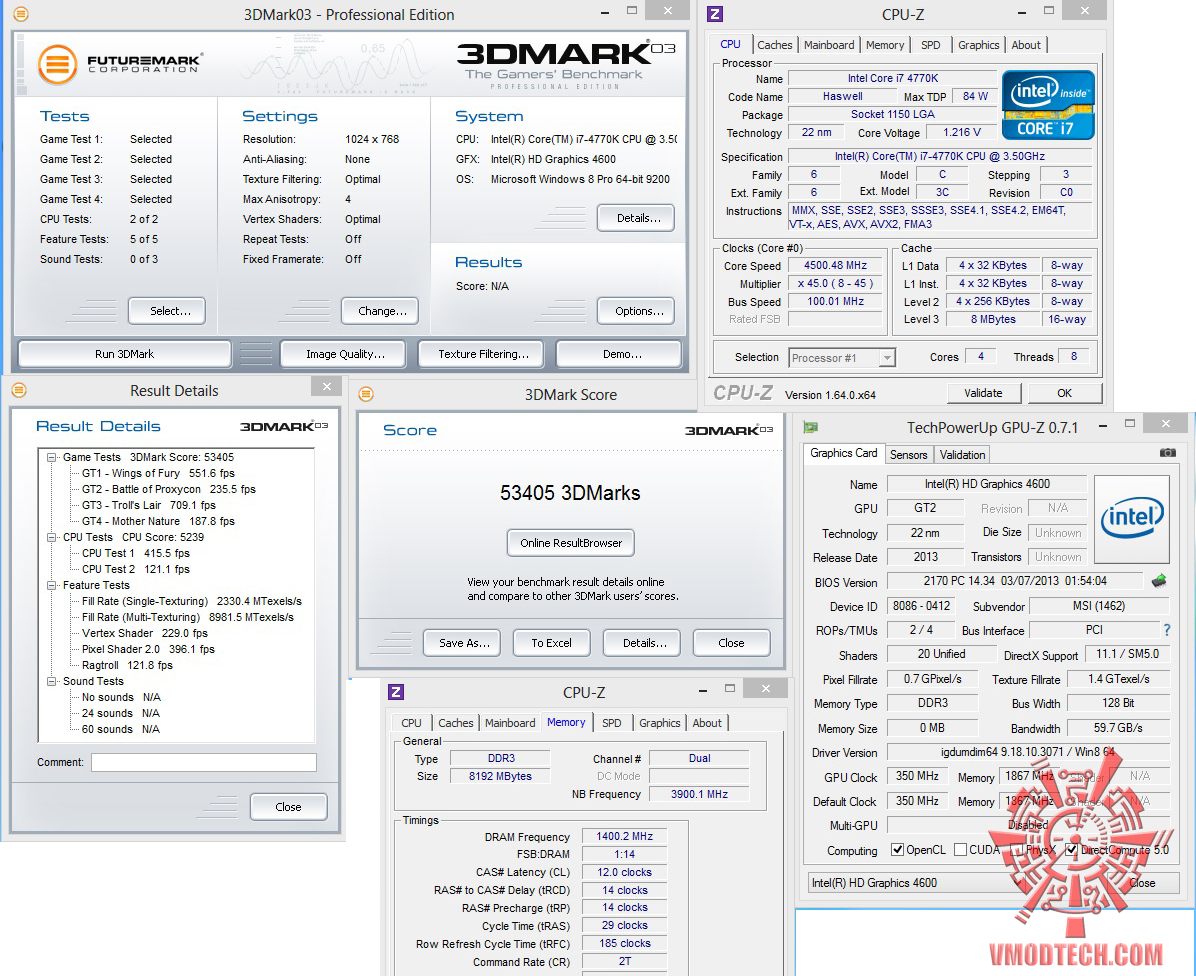Select Fill Rate (Multi-Texturing) row
This screenshot has height=976, width=1196.
[188, 618]
